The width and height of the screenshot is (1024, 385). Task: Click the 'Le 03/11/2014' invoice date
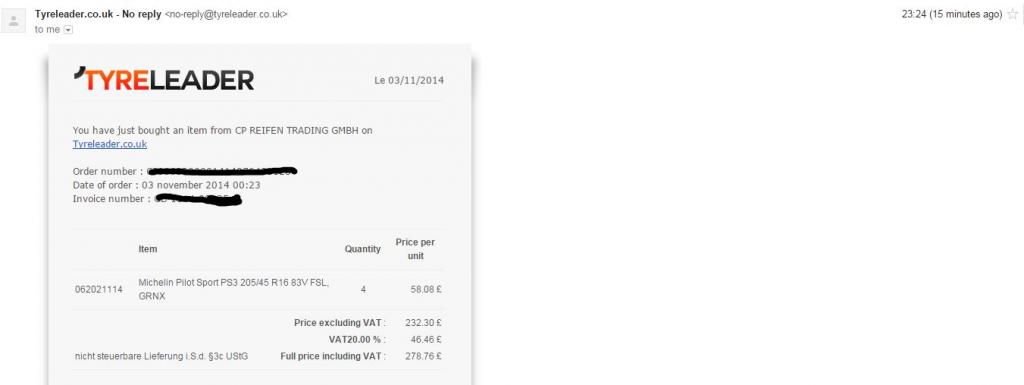(409, 80)
